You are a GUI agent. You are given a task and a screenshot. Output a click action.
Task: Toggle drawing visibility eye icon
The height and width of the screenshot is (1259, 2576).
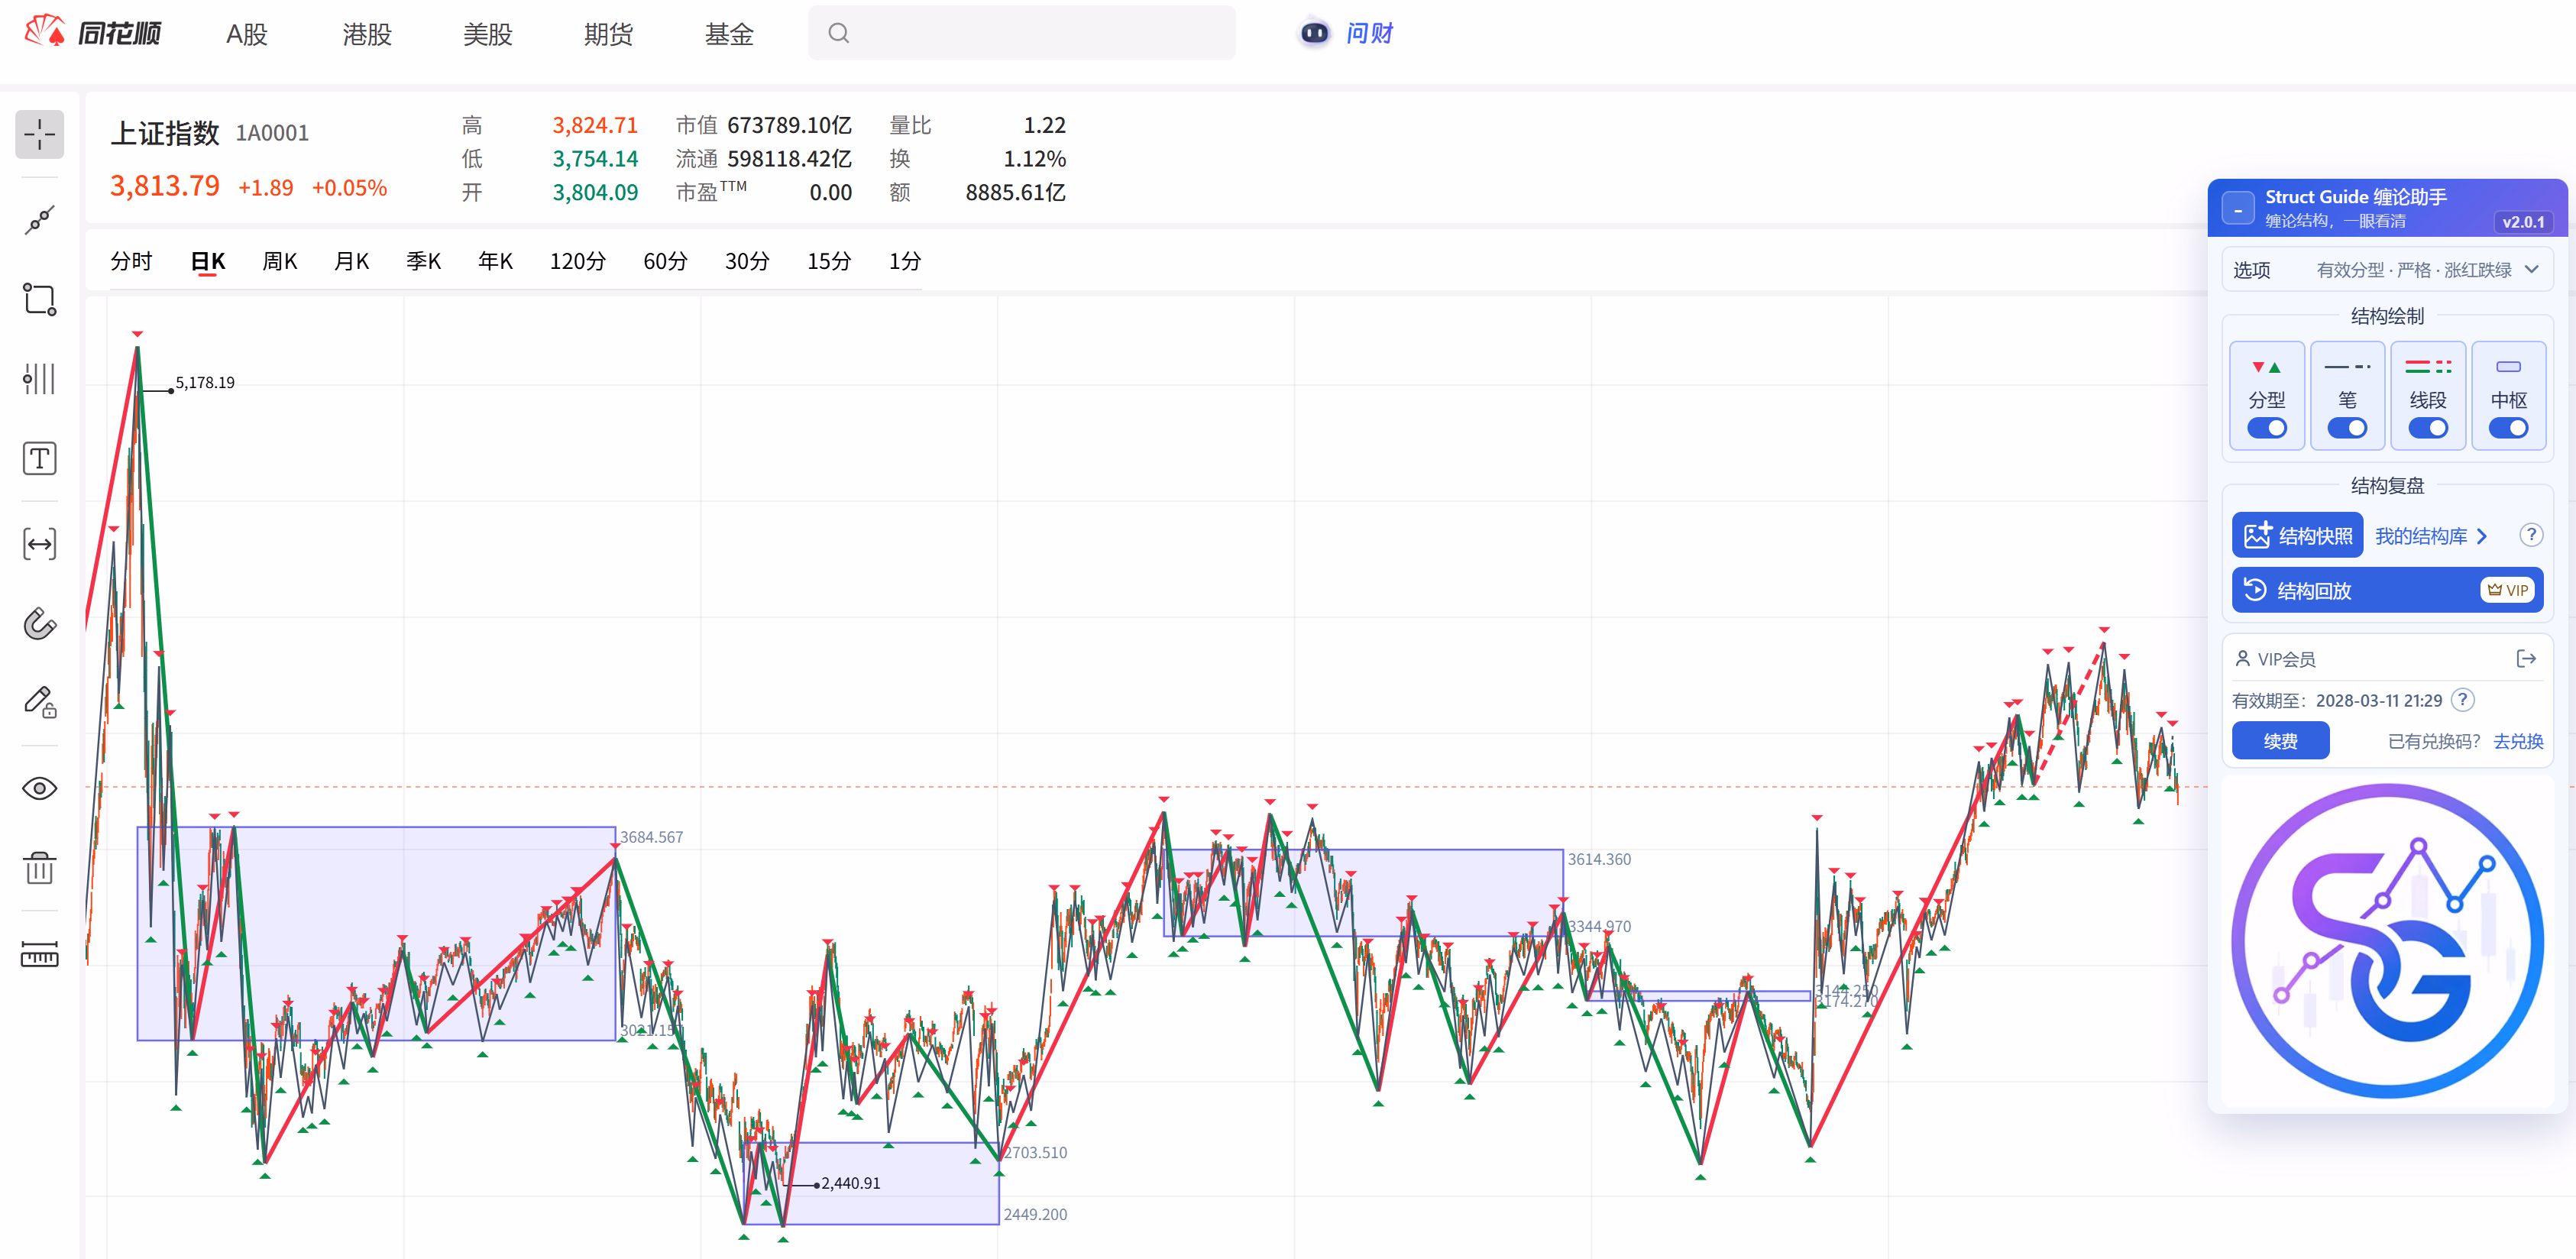click(40, 789)
